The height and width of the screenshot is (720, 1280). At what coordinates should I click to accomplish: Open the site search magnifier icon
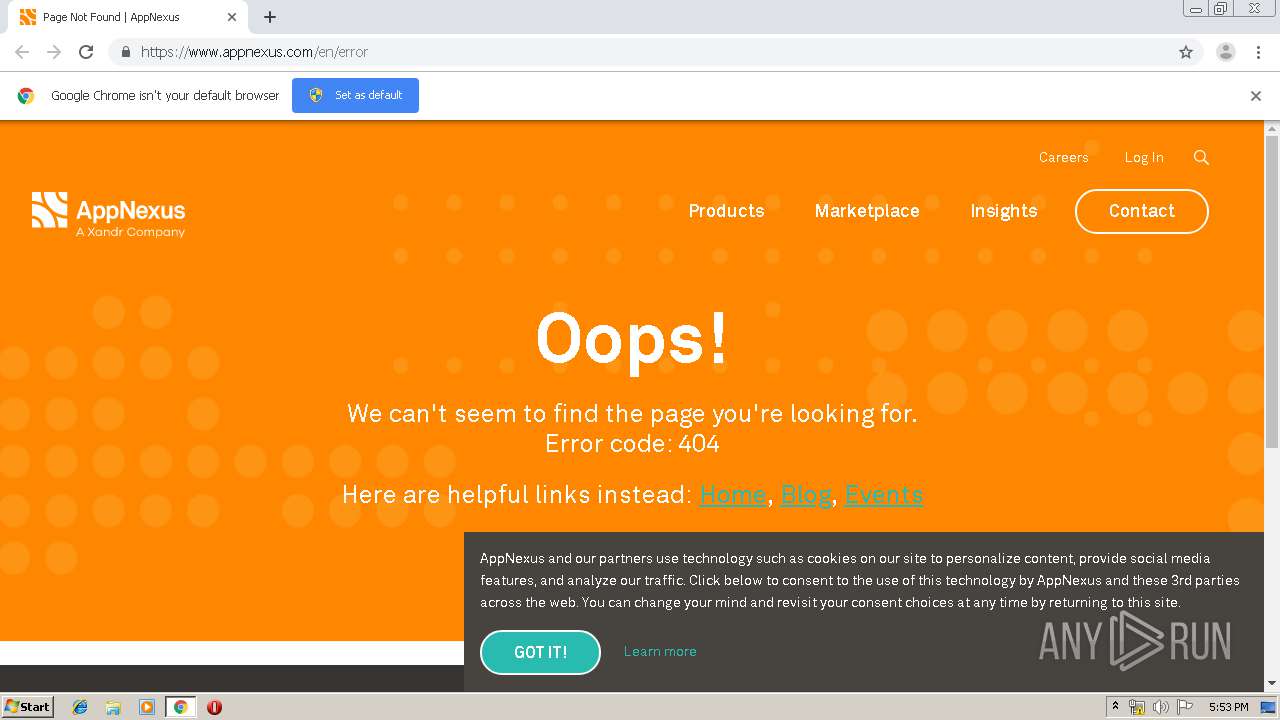click(1201, 157)
